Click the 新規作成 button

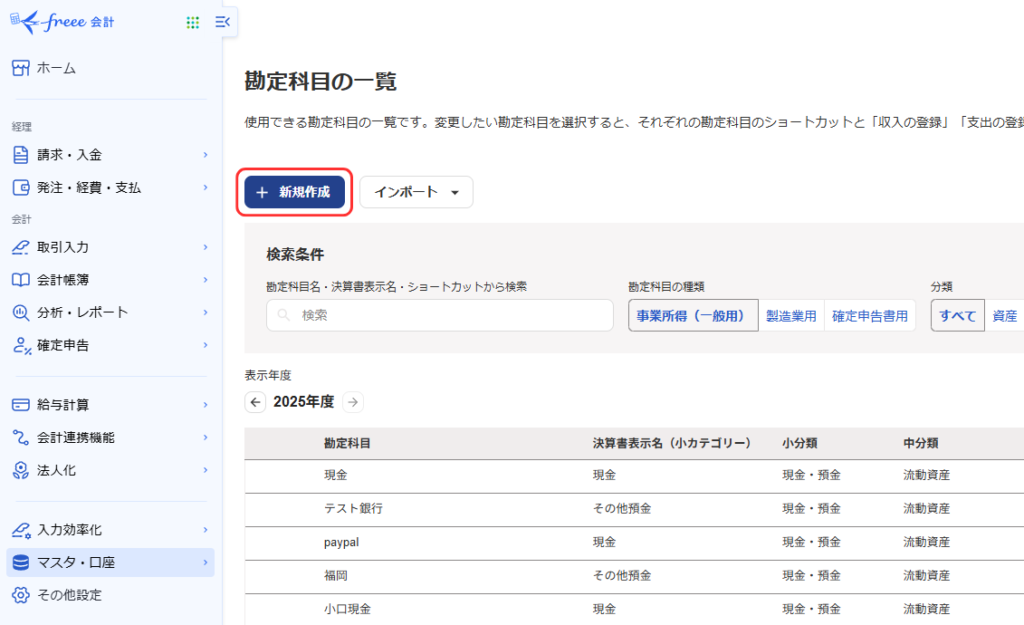click(294, 192)
